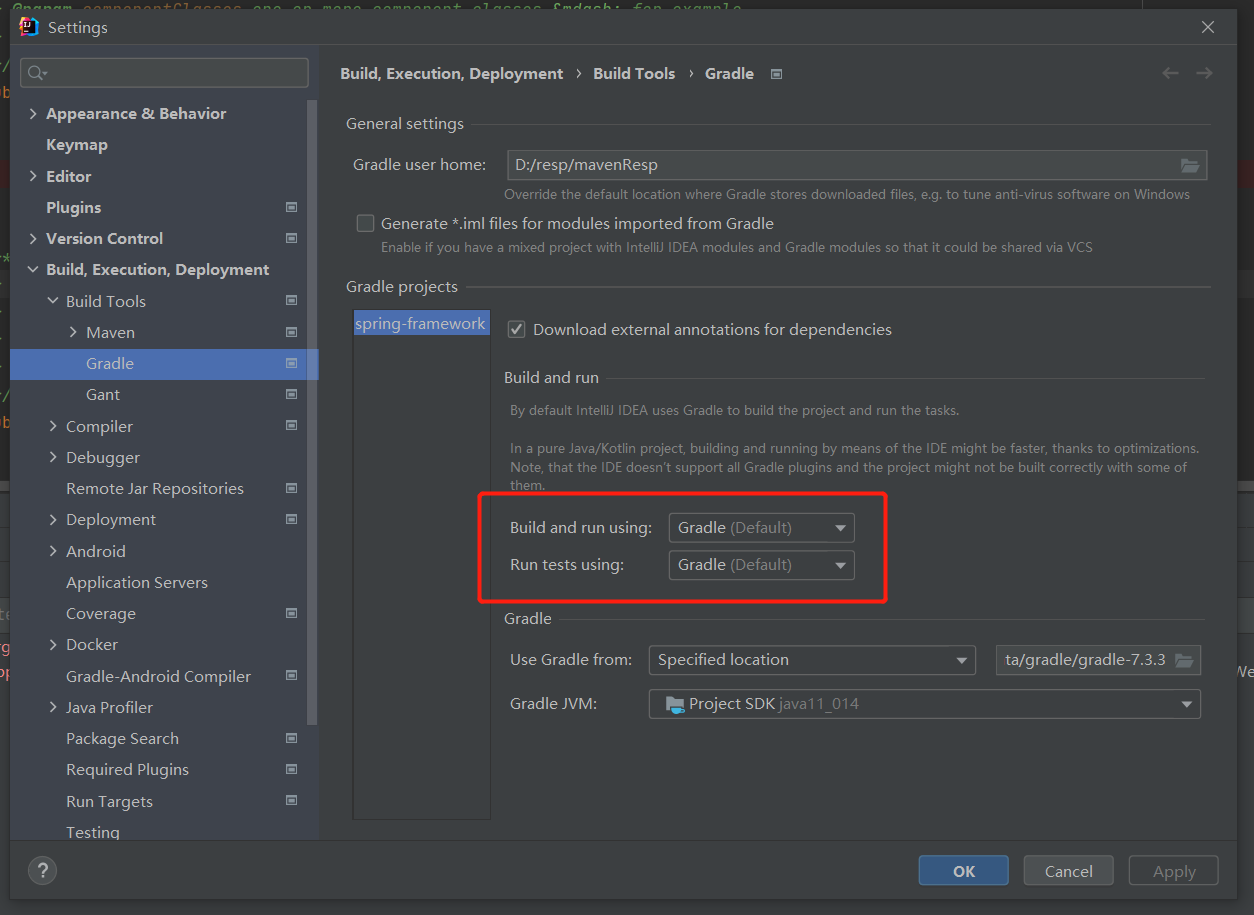Viewport: 1254px width, 915px height.
Task: Collapse Build, Execution, Deployment section
Action: point(33,269)
